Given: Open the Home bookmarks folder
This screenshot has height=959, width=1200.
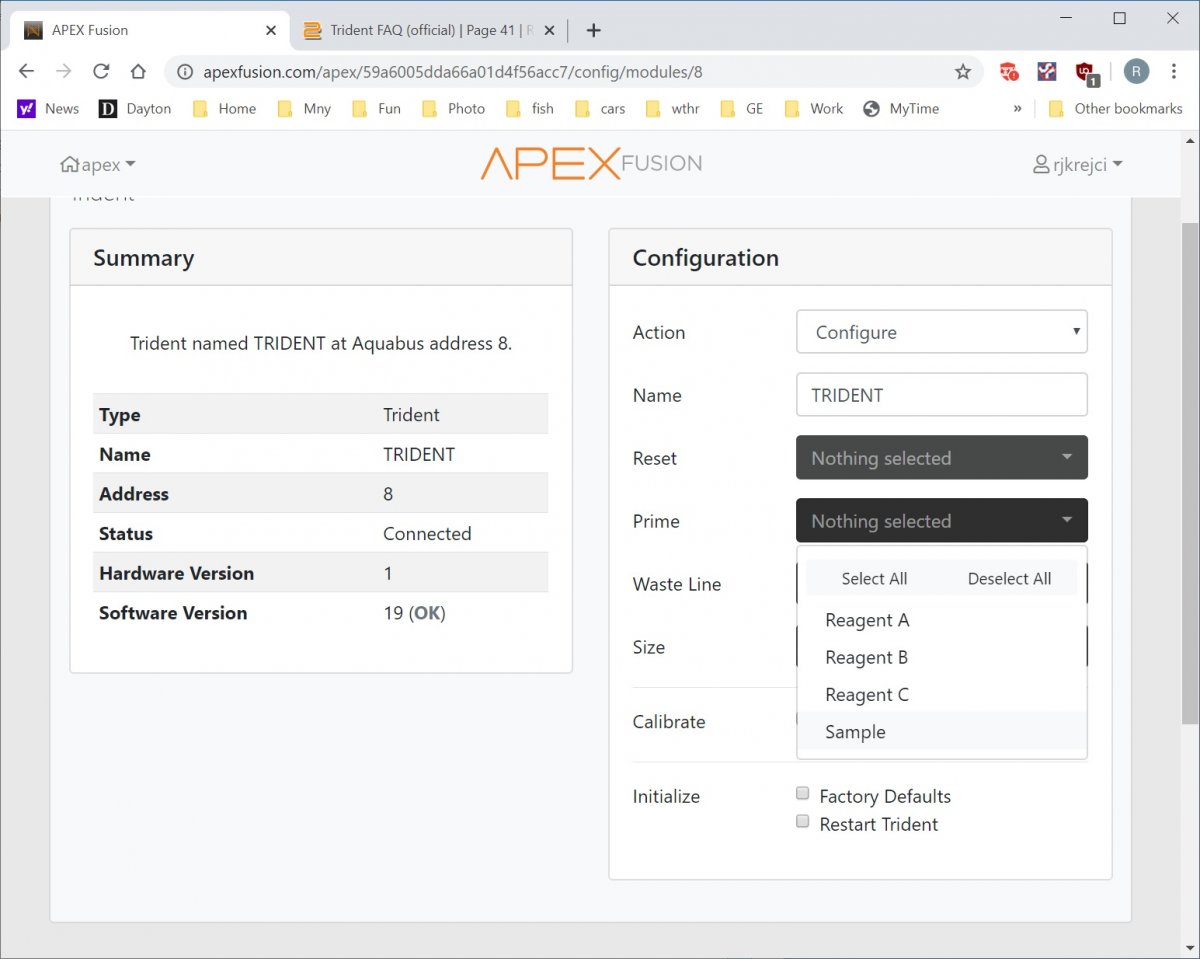Looking at the screenshot, I should (224, 108).
